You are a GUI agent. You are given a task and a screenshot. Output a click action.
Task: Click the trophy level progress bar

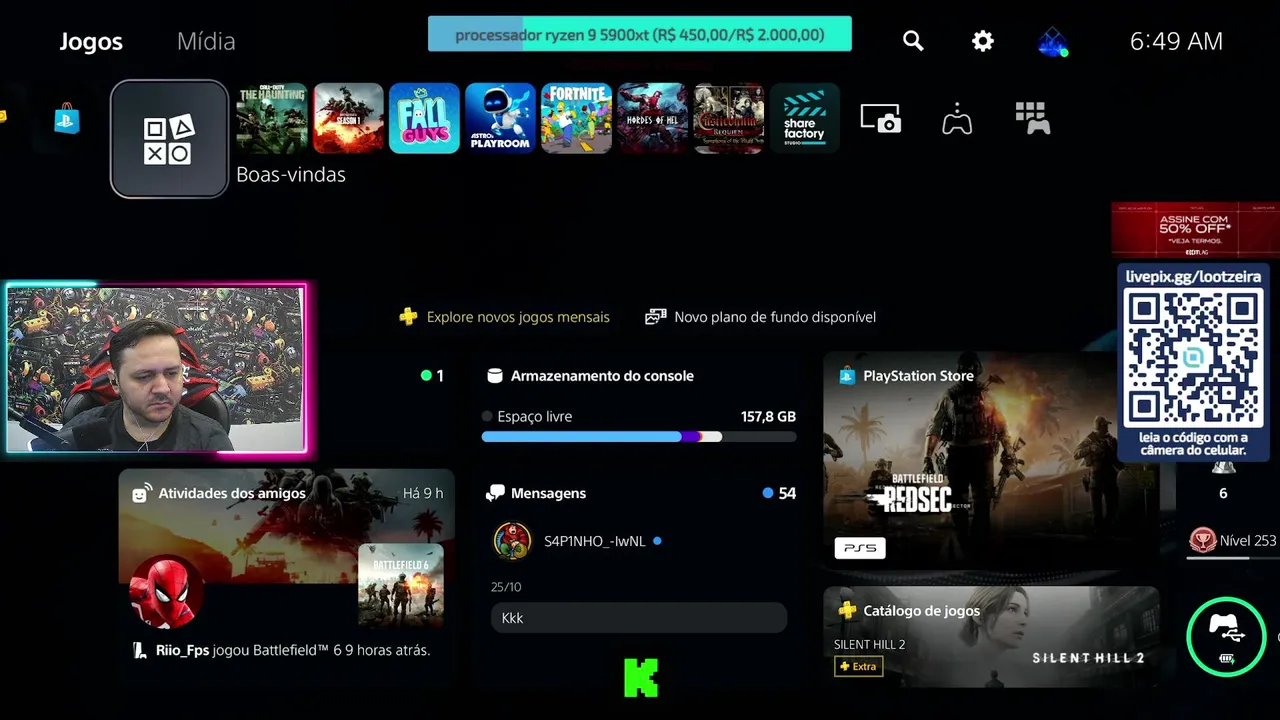pyautogui.click(x=1232, y=558)
